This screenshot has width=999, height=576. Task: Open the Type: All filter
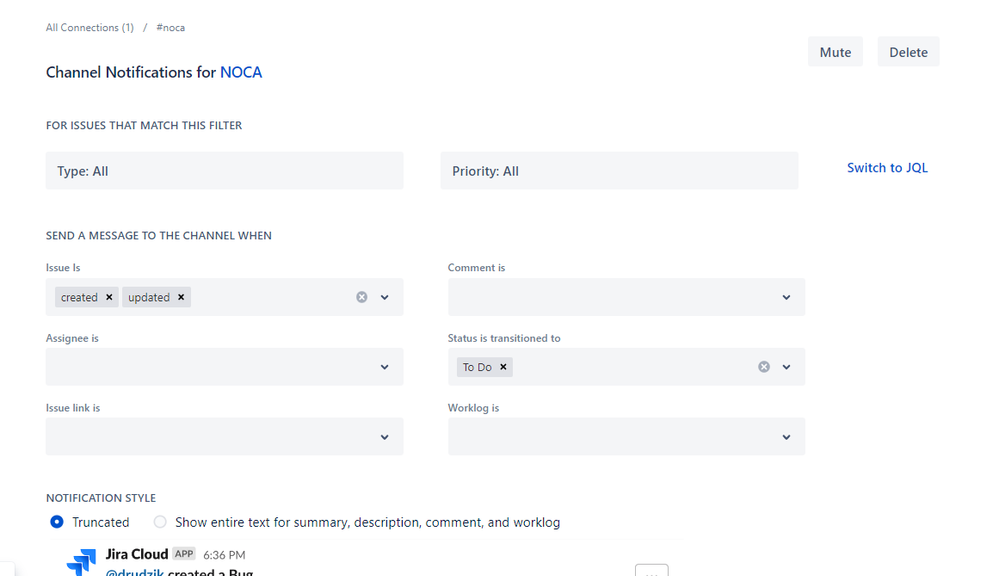[x=224, y=171]
